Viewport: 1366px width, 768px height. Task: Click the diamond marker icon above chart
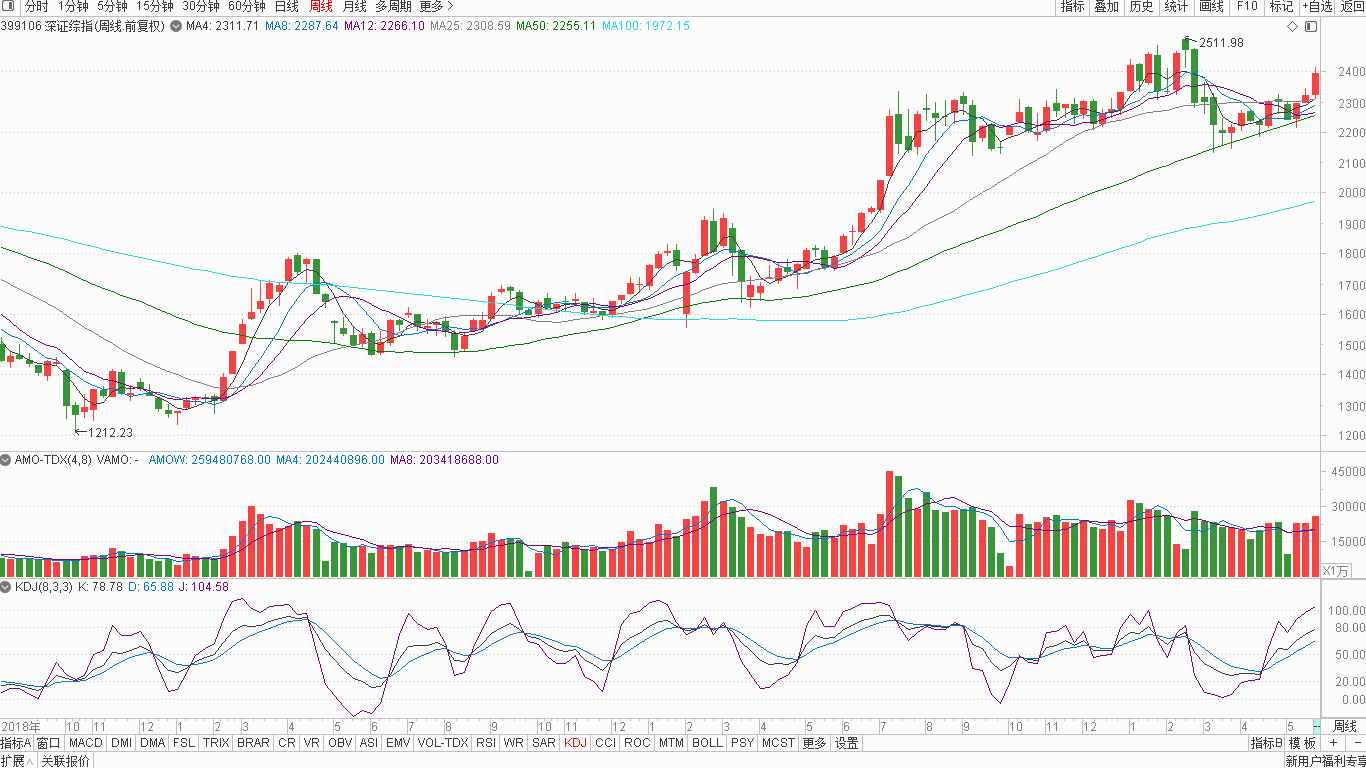(1292, 26)
